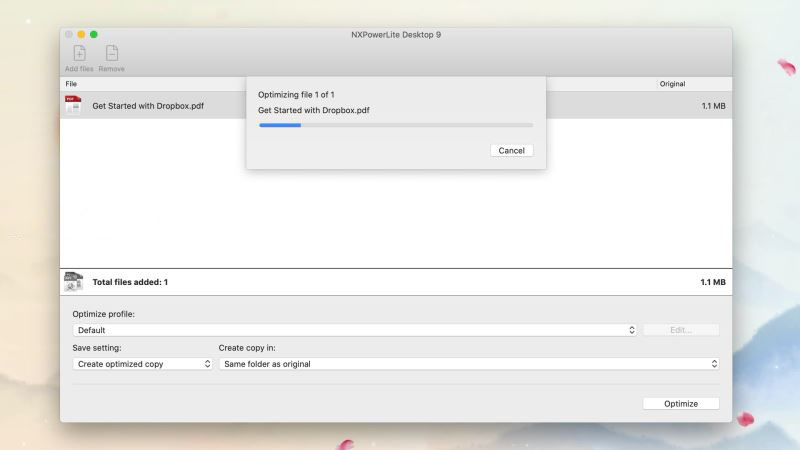The height and width of the screenshot is (450, 800).
Task: Click the Total files added: 1 text
Action: click(130, 282)
